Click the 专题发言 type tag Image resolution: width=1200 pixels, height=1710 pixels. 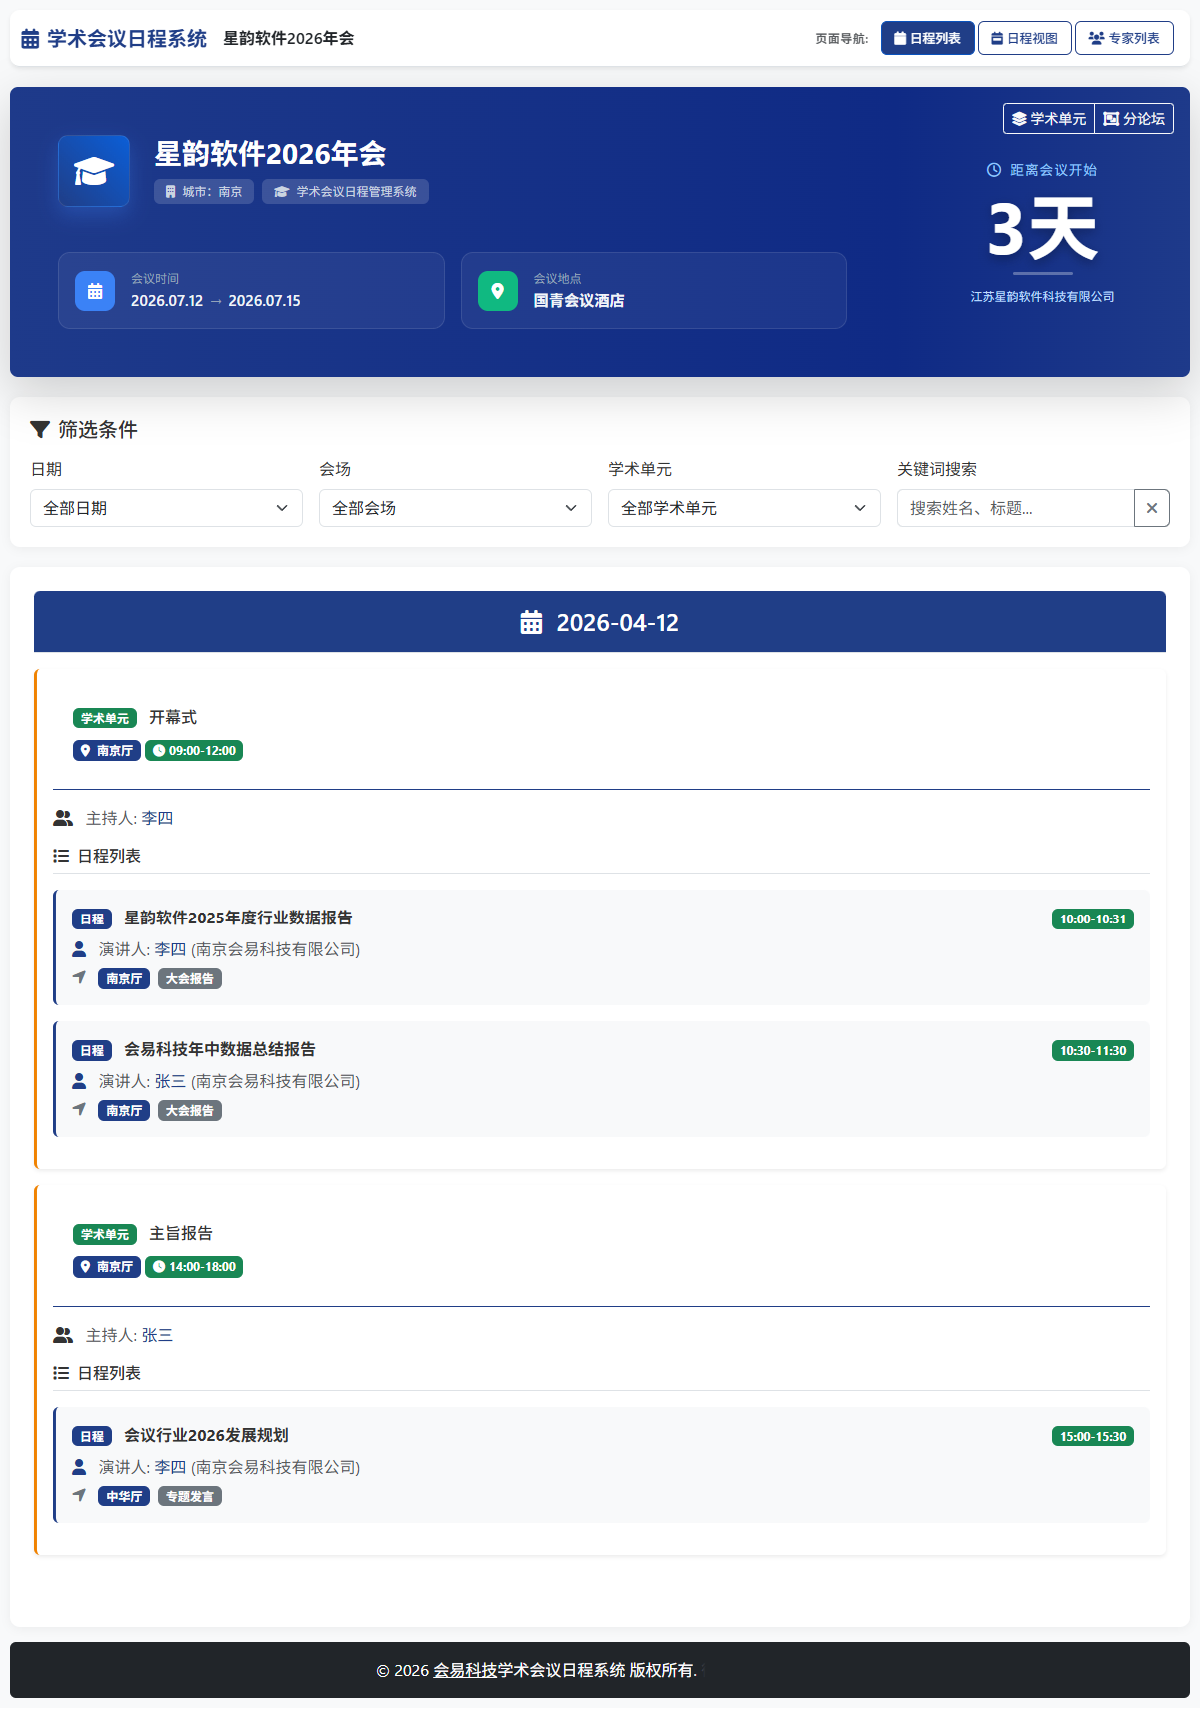pos(190,1497)
